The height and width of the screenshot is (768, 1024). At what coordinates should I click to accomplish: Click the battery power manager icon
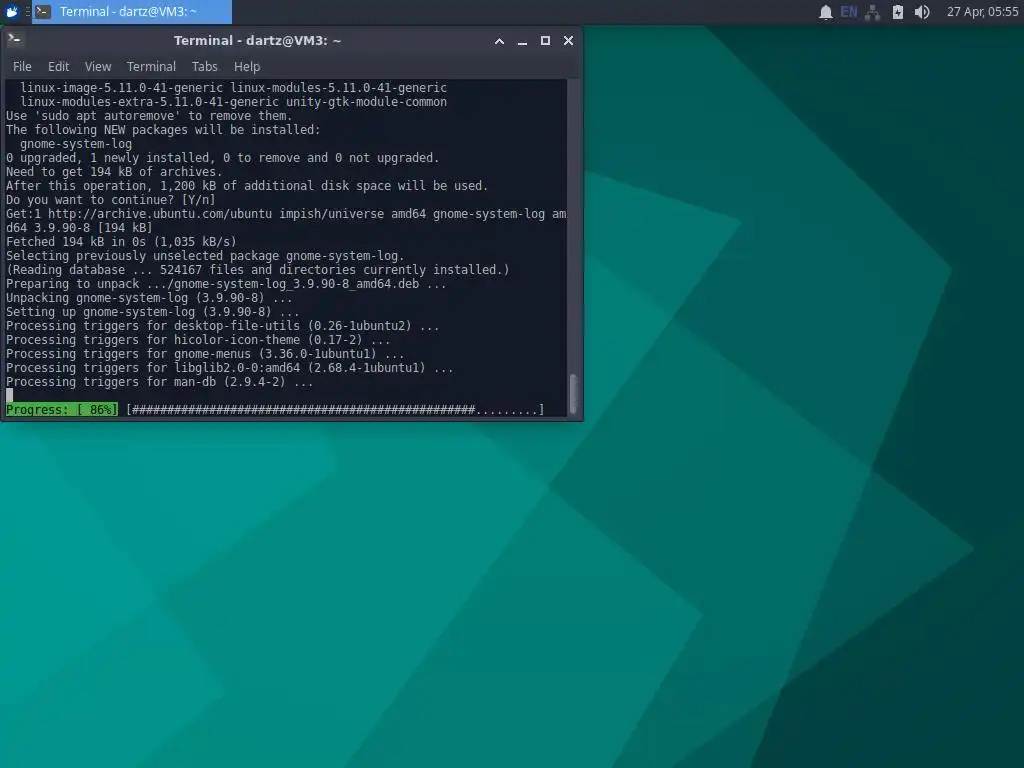[x=897, y=12]
